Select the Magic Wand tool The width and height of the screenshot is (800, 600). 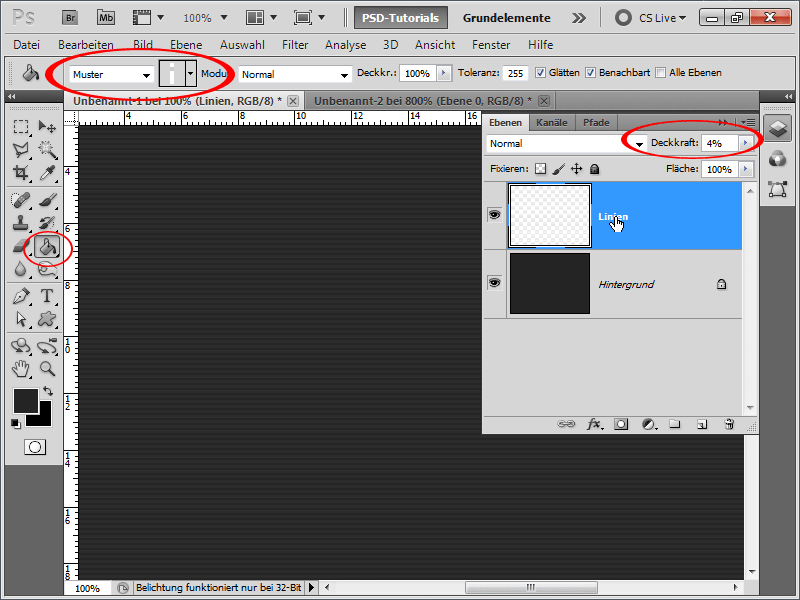coord(47,149)
